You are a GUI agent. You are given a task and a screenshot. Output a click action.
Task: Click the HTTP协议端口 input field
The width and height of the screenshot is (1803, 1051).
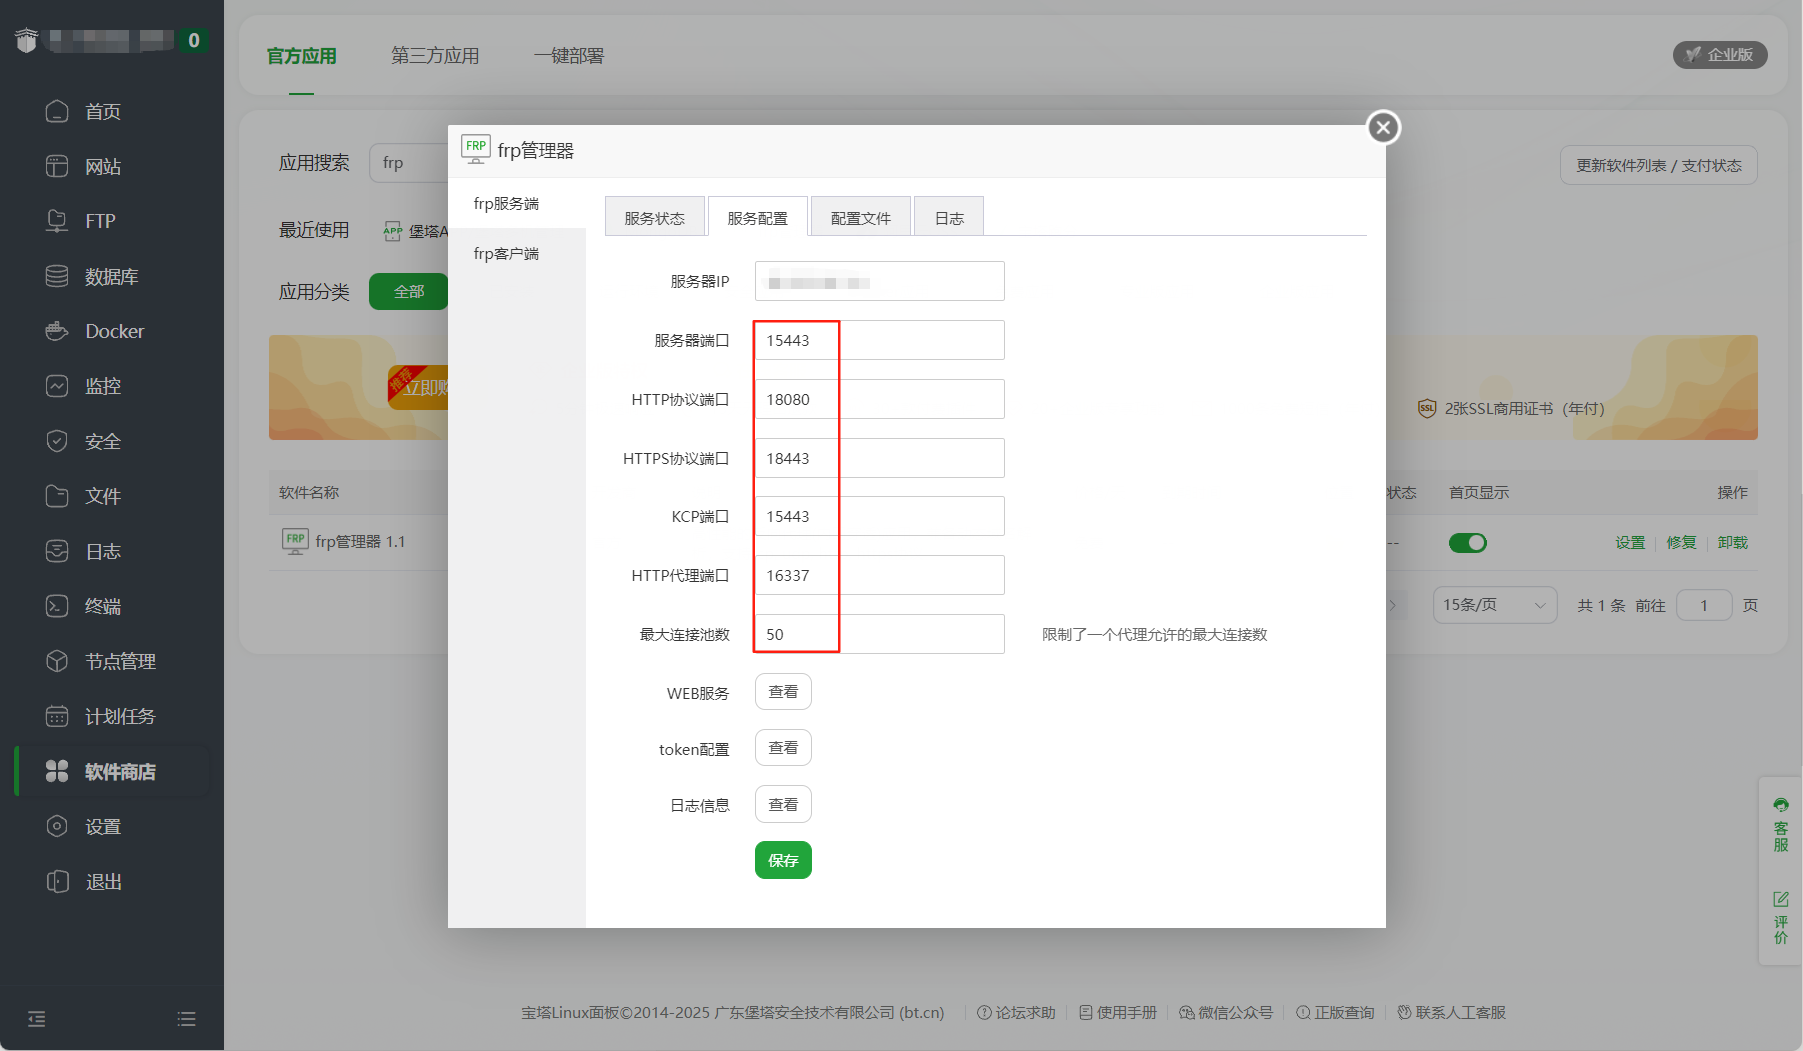[x=879, y=398]
